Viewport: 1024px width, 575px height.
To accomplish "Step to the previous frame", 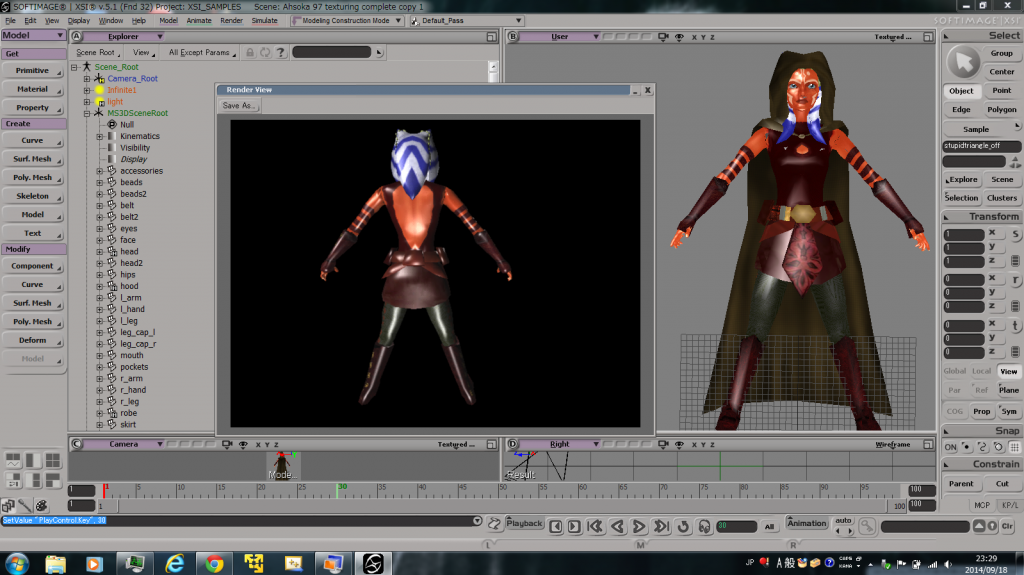I will click(x=556, y=526).
